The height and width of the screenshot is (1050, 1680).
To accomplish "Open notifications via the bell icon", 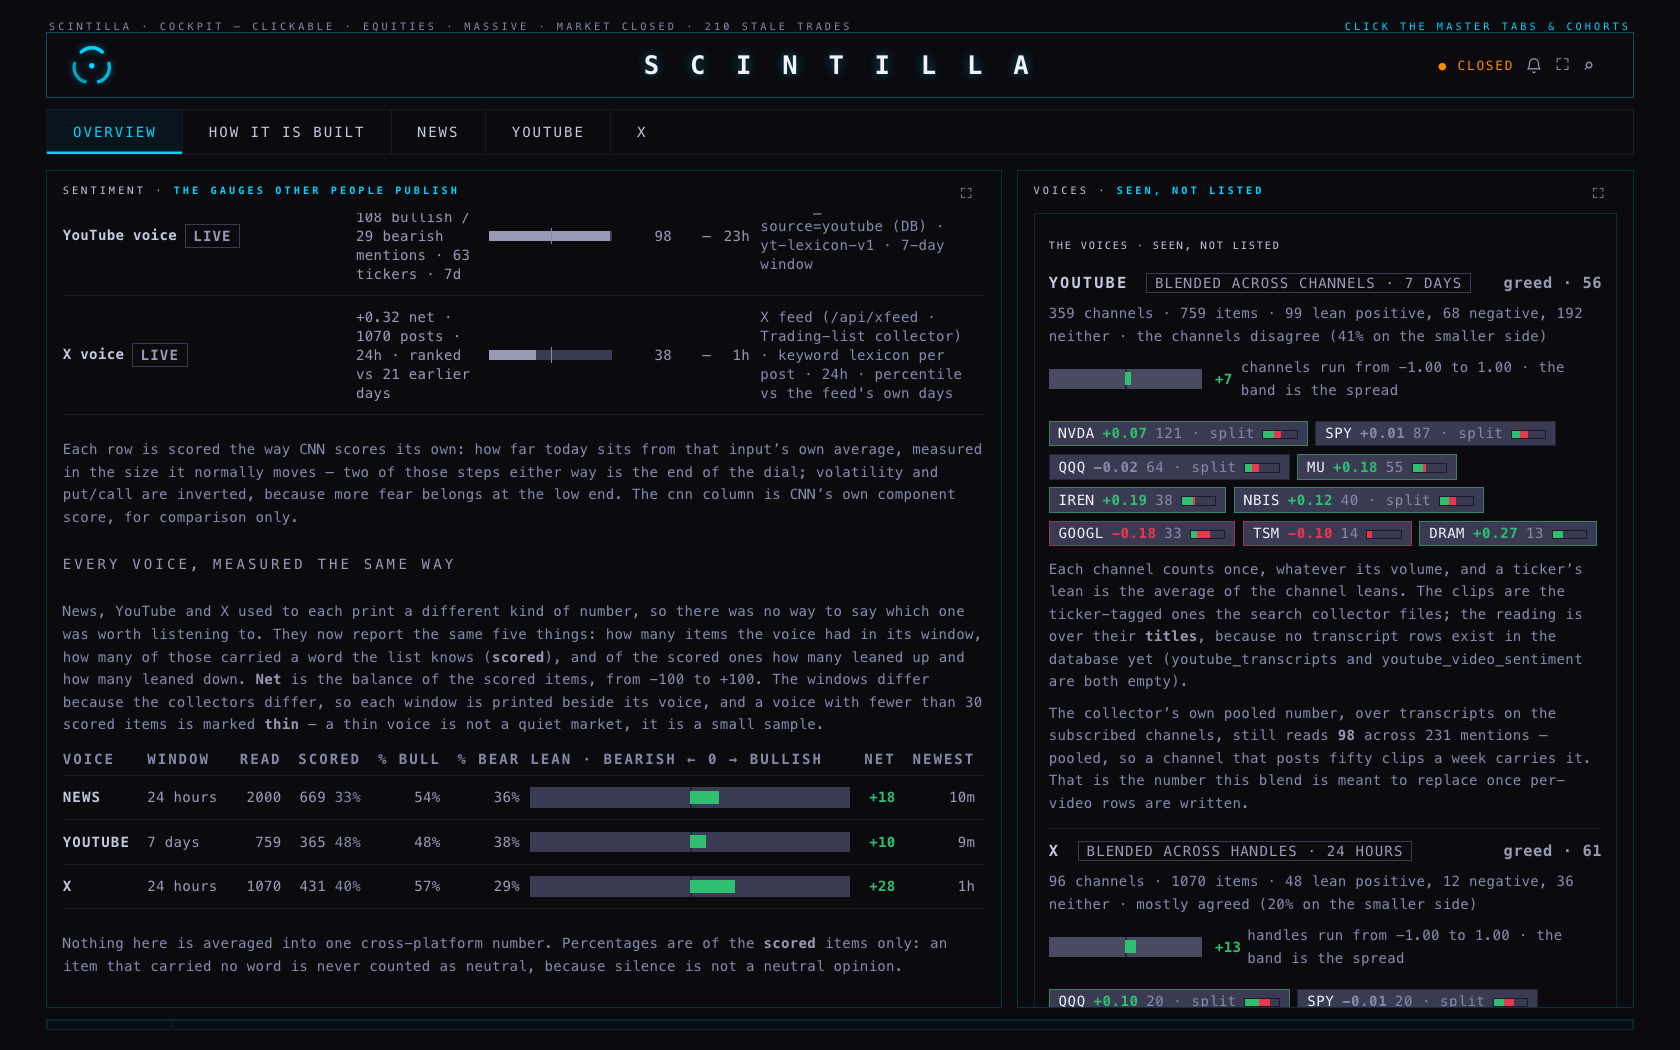I will (x=1534, y=65).
